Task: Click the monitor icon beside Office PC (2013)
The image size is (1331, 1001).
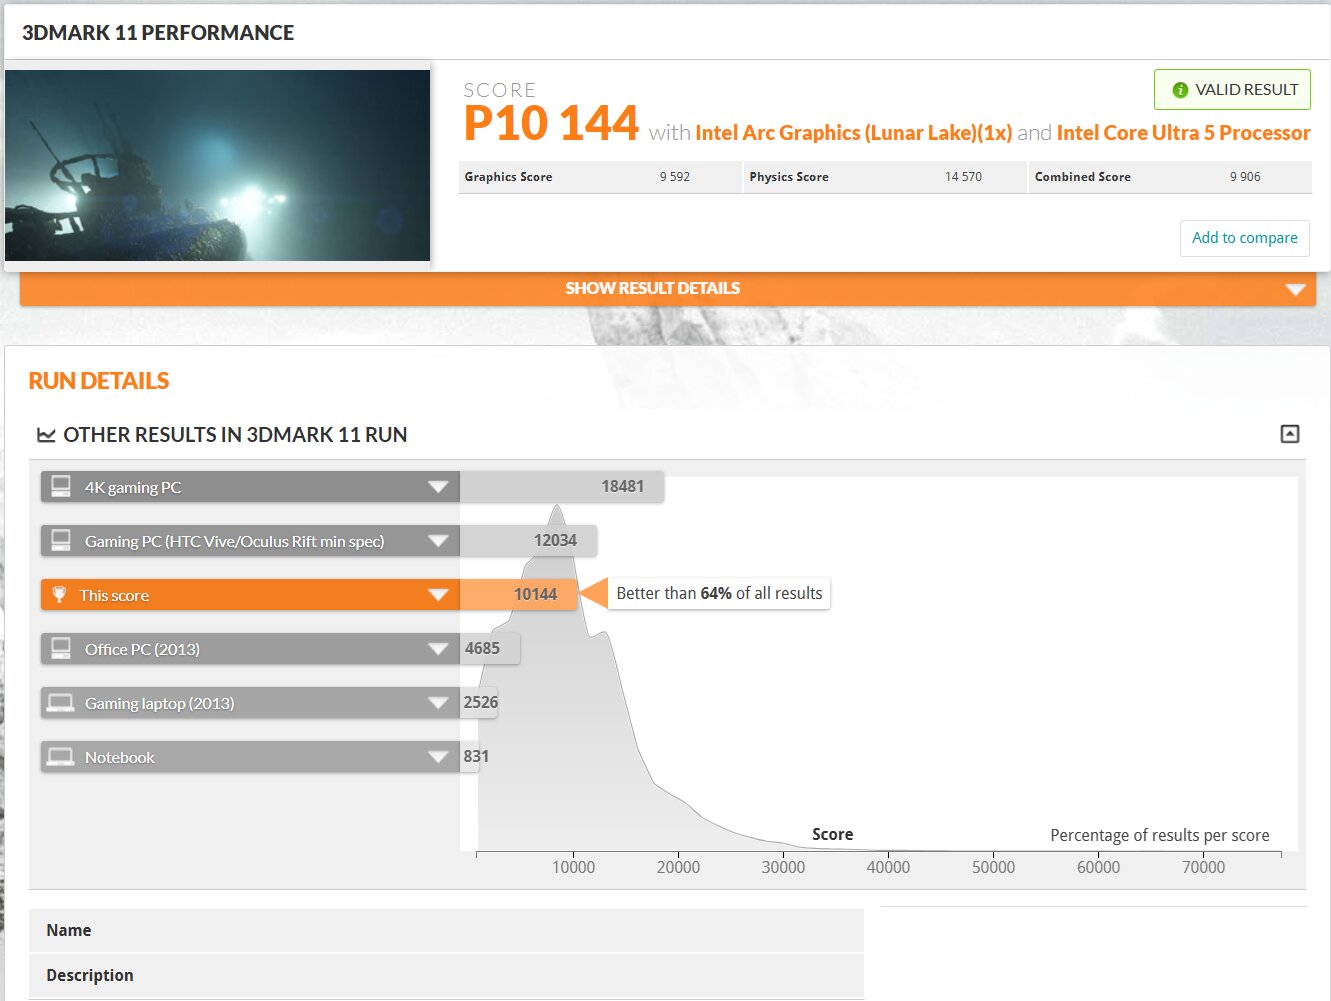Action: tap(61, 649)
